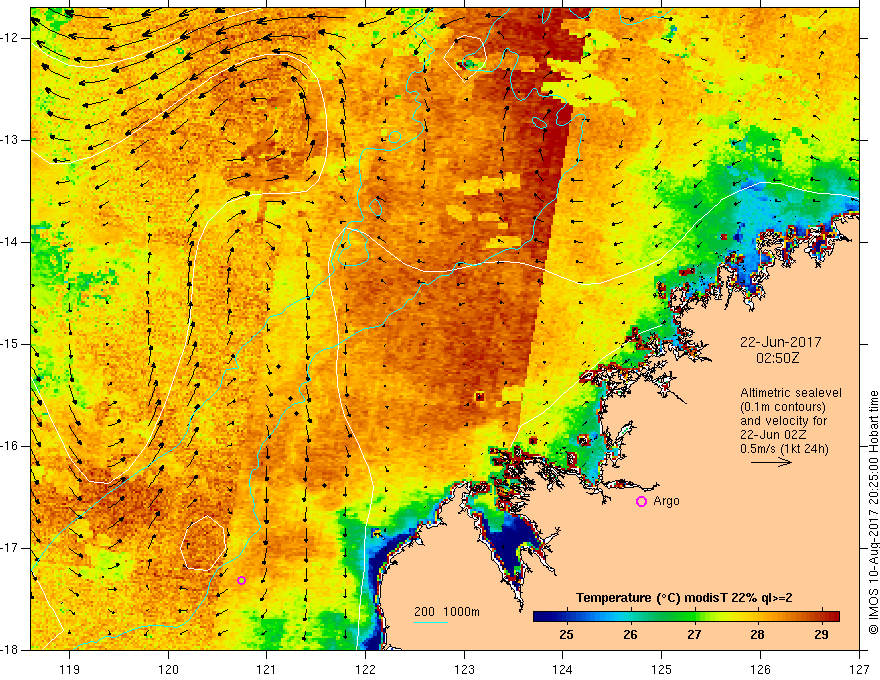Click longitude axis label 124
Viewport: 880px width, 680px height.
click(562, 669)
